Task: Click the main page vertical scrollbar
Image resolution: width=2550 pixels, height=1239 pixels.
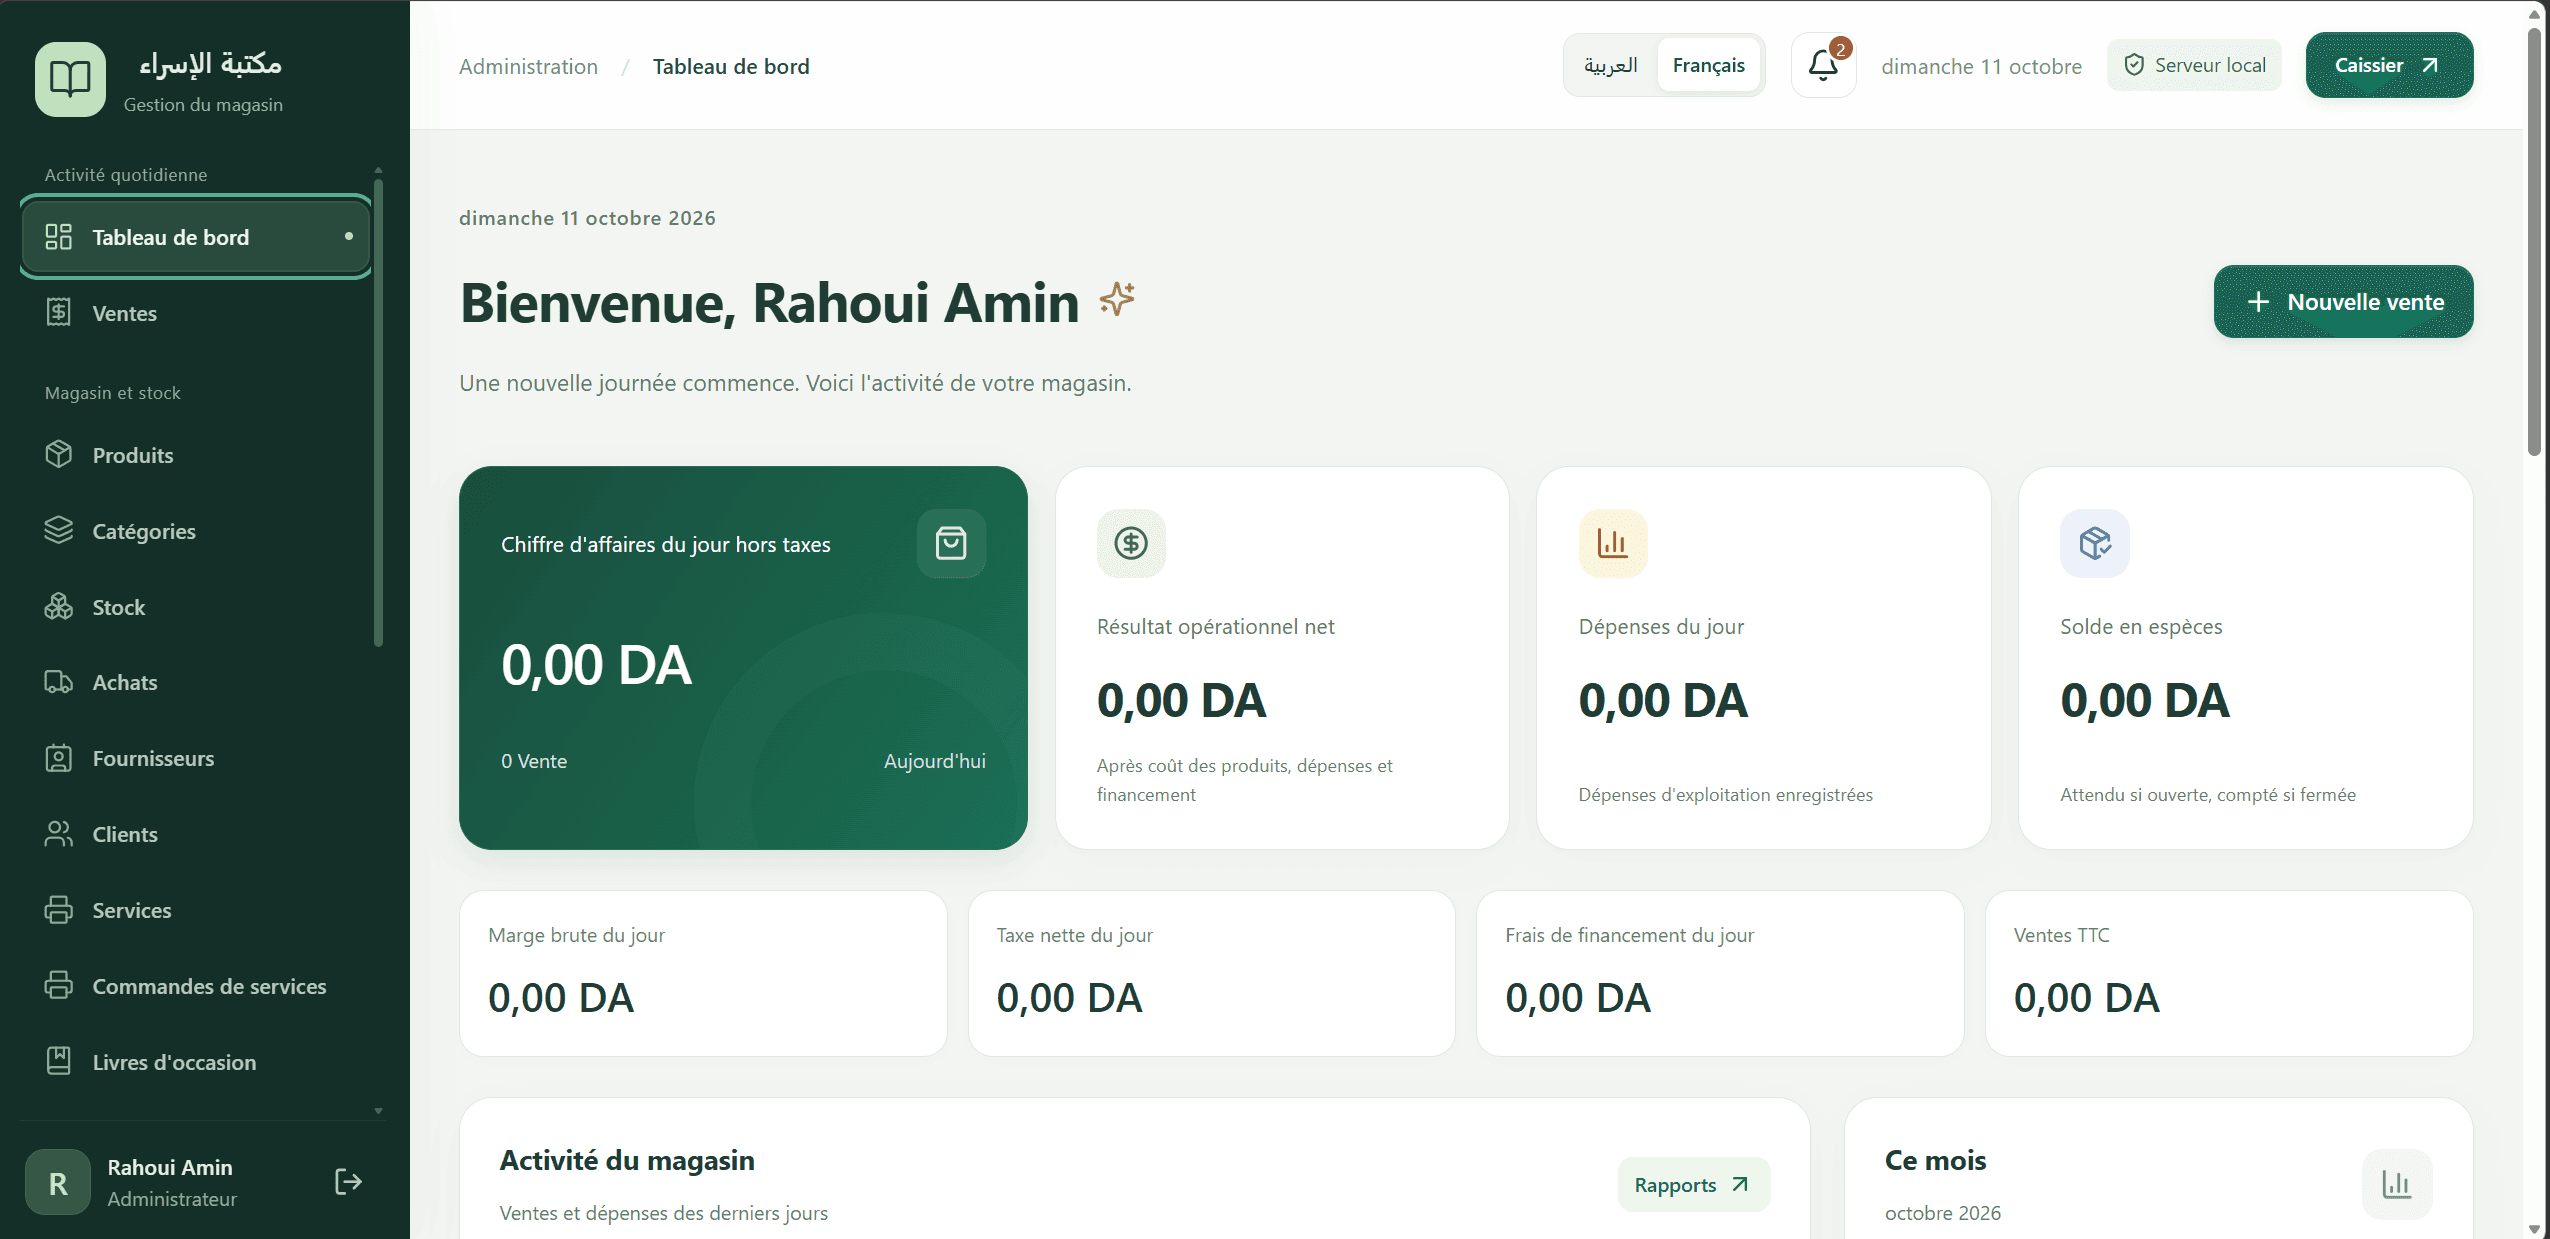Action: pos(2533,243)
